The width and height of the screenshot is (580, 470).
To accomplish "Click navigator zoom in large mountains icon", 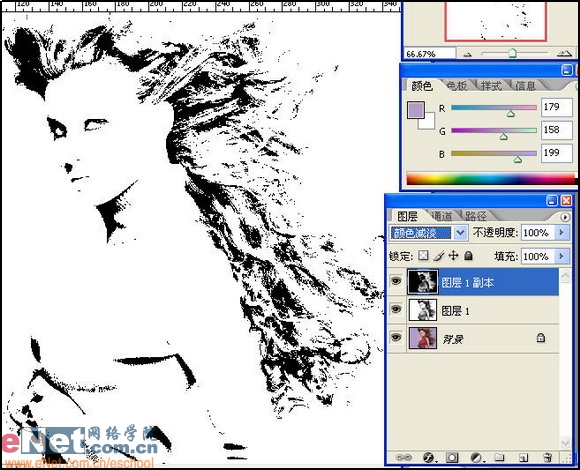I will click(564, 54).
